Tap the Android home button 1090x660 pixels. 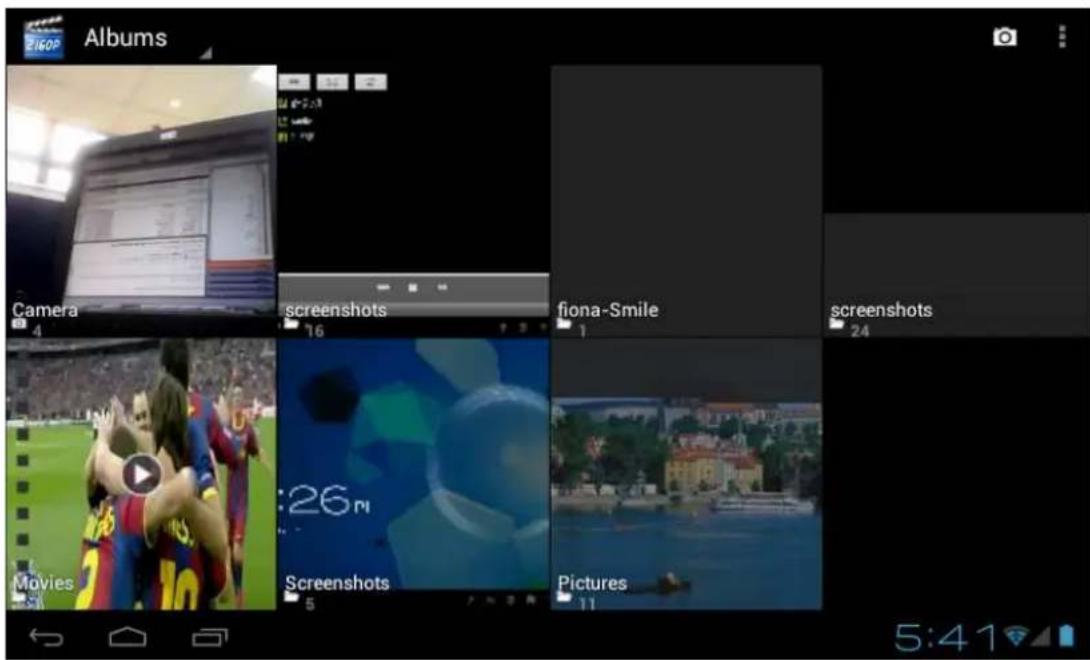[x=128, y=636]
